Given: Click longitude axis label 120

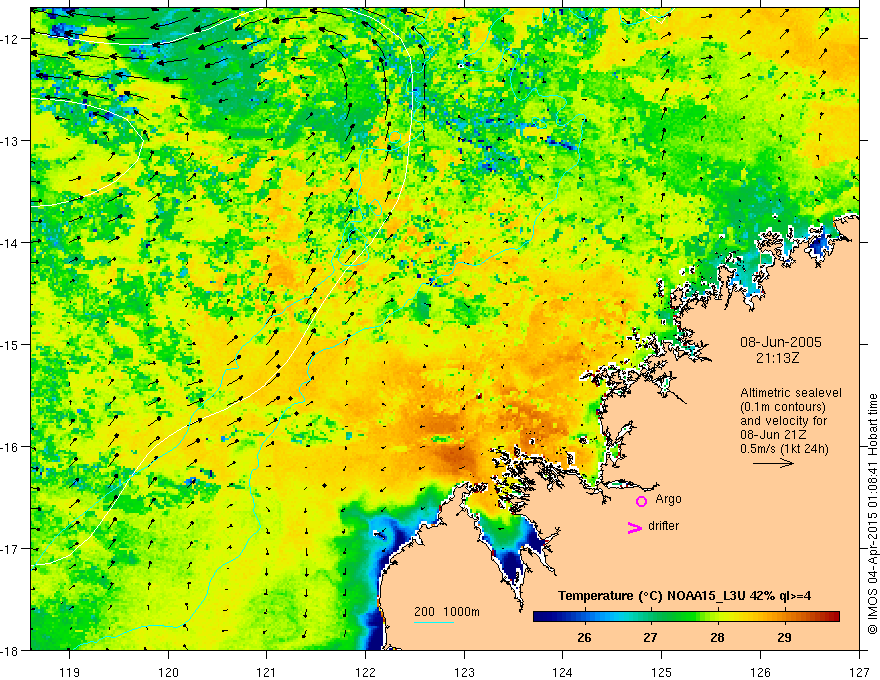Looking at the screenshot, I should click(x=168, y=672).
